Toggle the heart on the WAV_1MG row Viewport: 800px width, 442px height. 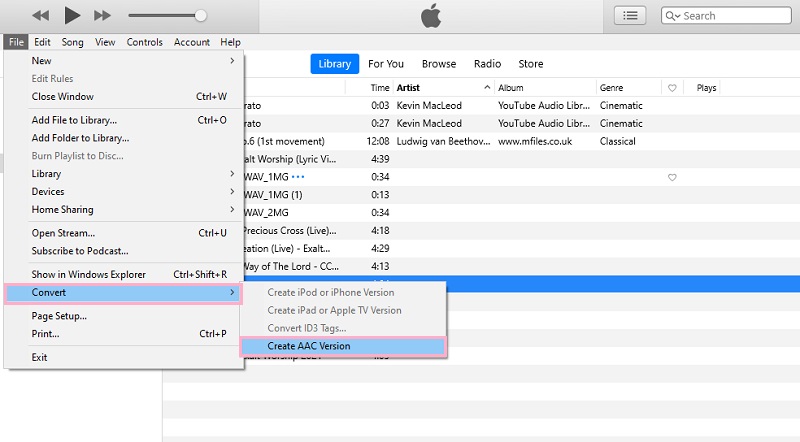click(x=672, y=177)
